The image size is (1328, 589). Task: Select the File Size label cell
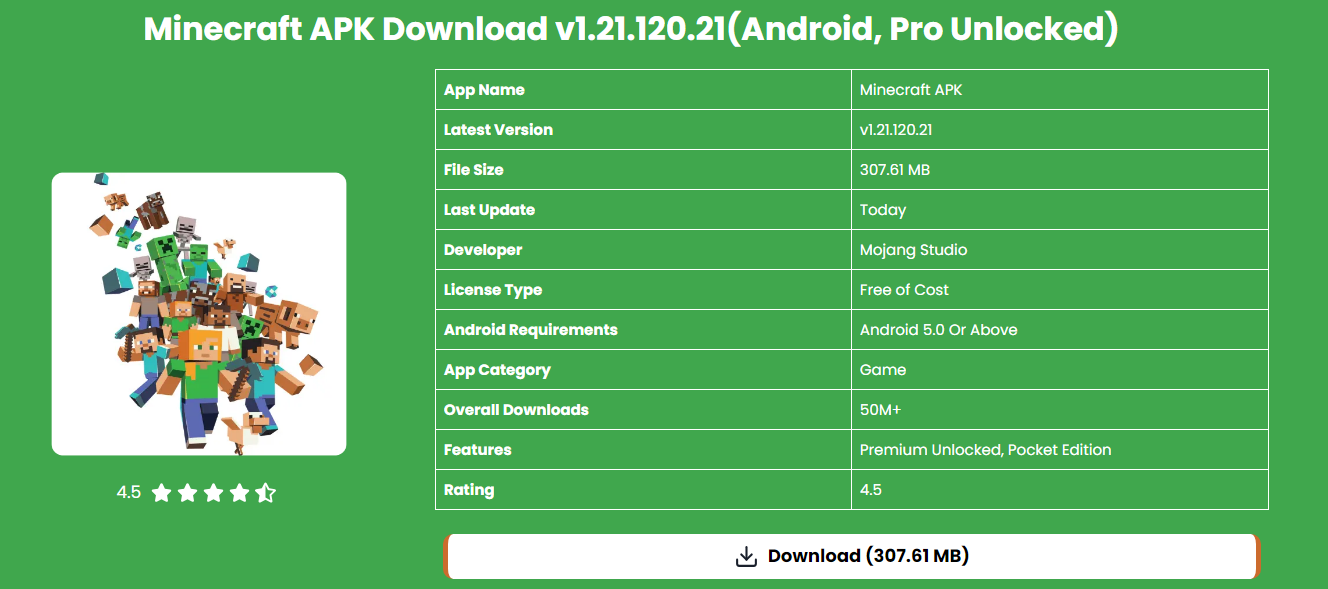tap(643, 170)
